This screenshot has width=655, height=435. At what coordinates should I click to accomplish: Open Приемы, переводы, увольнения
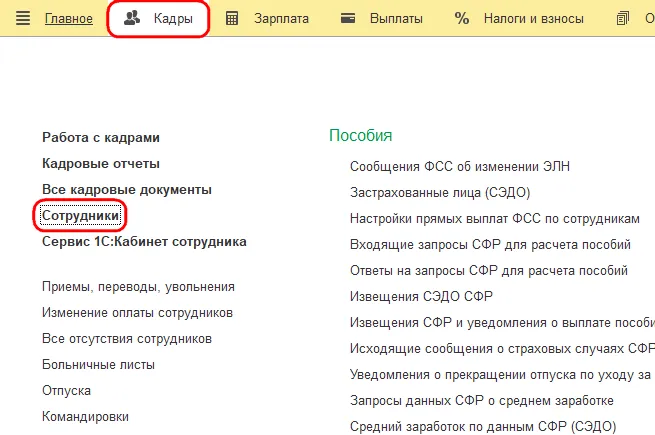pos(138,287)
